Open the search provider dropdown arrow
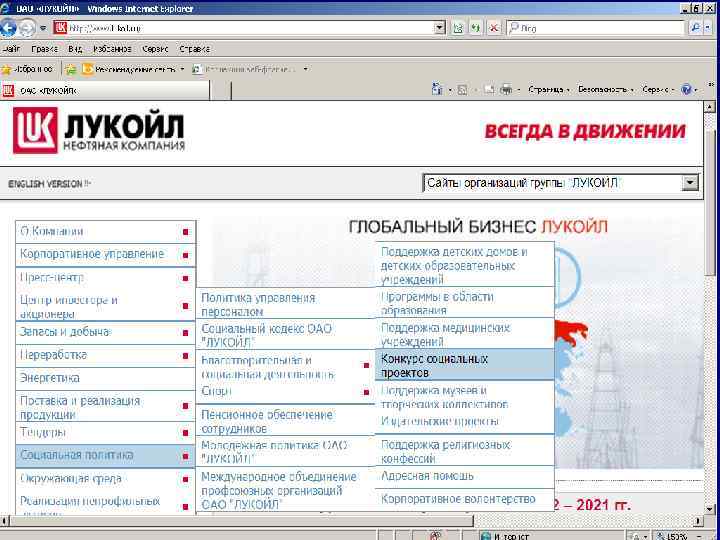720x540 pixels. [709, 28]
